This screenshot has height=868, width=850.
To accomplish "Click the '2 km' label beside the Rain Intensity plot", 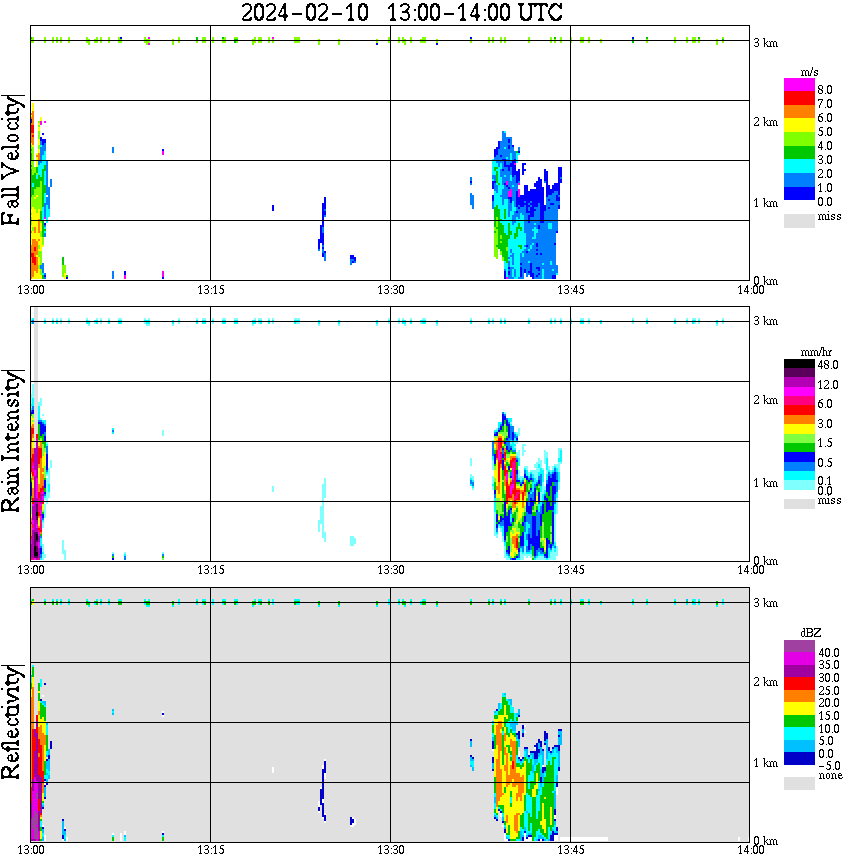I will [765, 400].
